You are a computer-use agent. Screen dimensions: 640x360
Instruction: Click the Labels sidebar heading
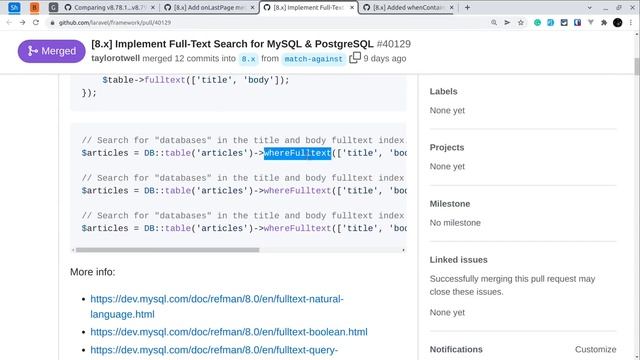[x=443, y=91]
